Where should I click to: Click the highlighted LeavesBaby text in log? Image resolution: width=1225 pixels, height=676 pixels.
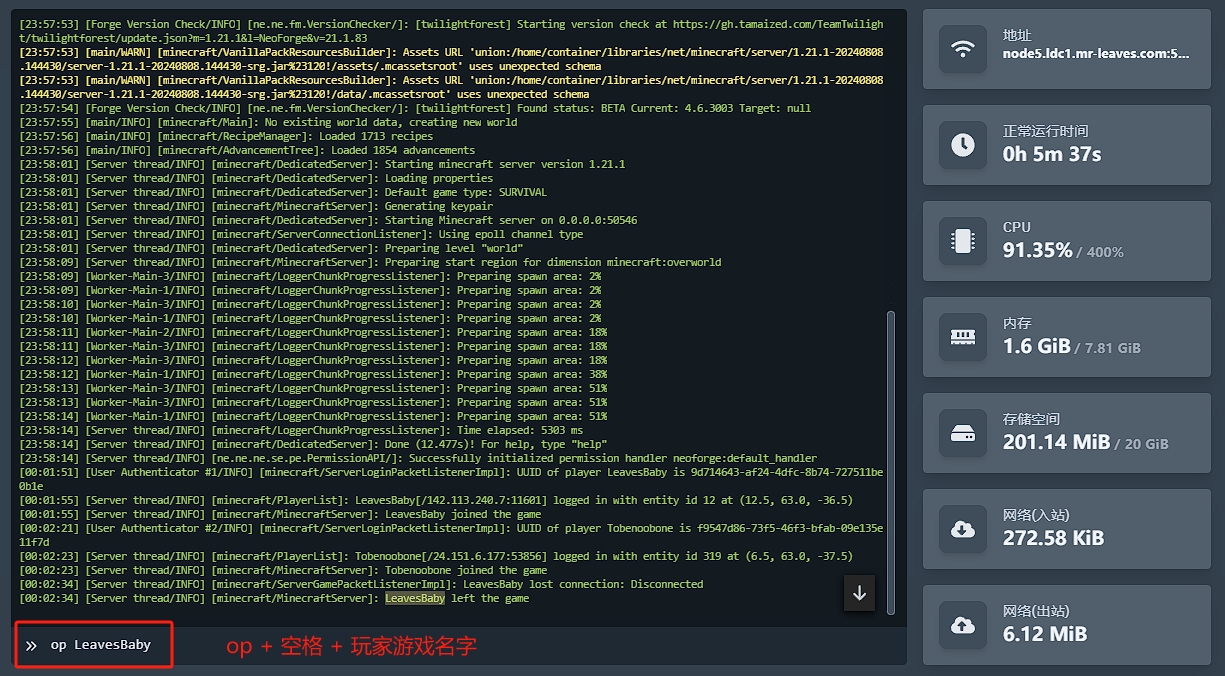coord(415,598)
